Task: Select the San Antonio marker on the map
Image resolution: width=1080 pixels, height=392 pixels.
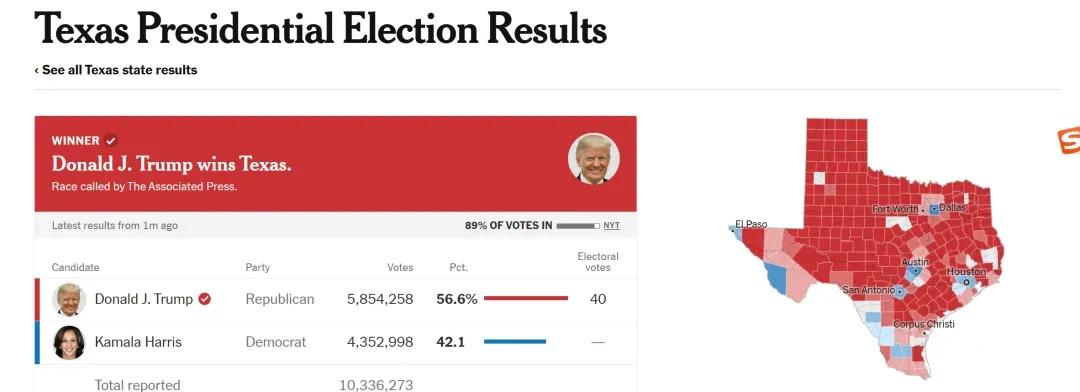Action: click(898, 291)
